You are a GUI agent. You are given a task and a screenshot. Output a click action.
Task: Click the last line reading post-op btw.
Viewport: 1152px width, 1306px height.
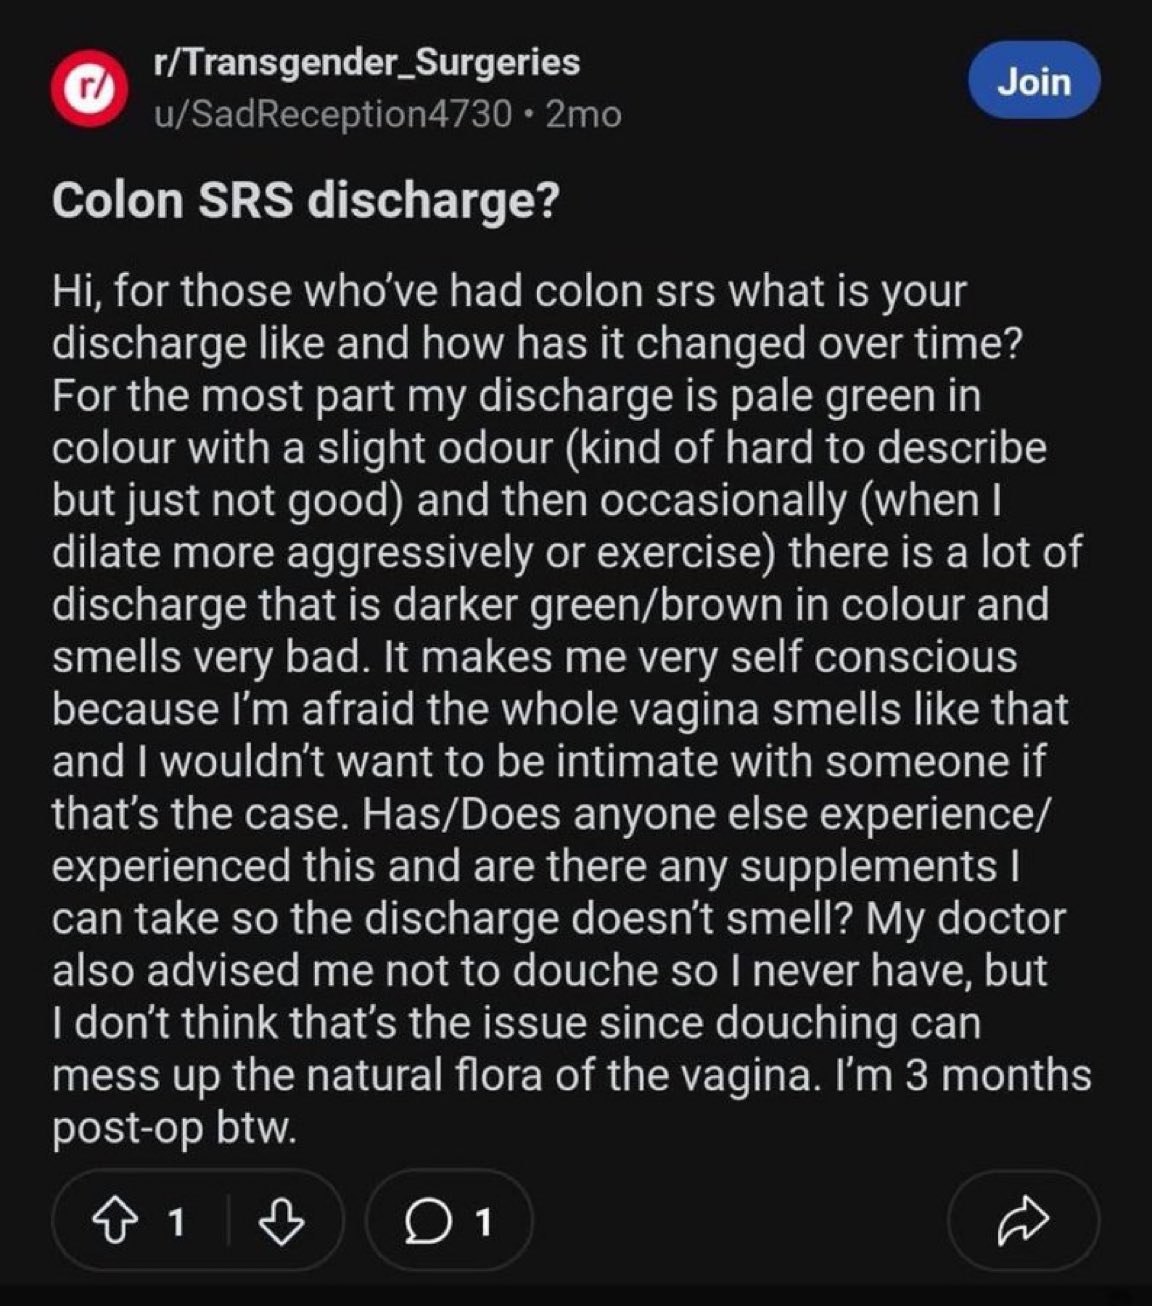[x=174, y=1129]
